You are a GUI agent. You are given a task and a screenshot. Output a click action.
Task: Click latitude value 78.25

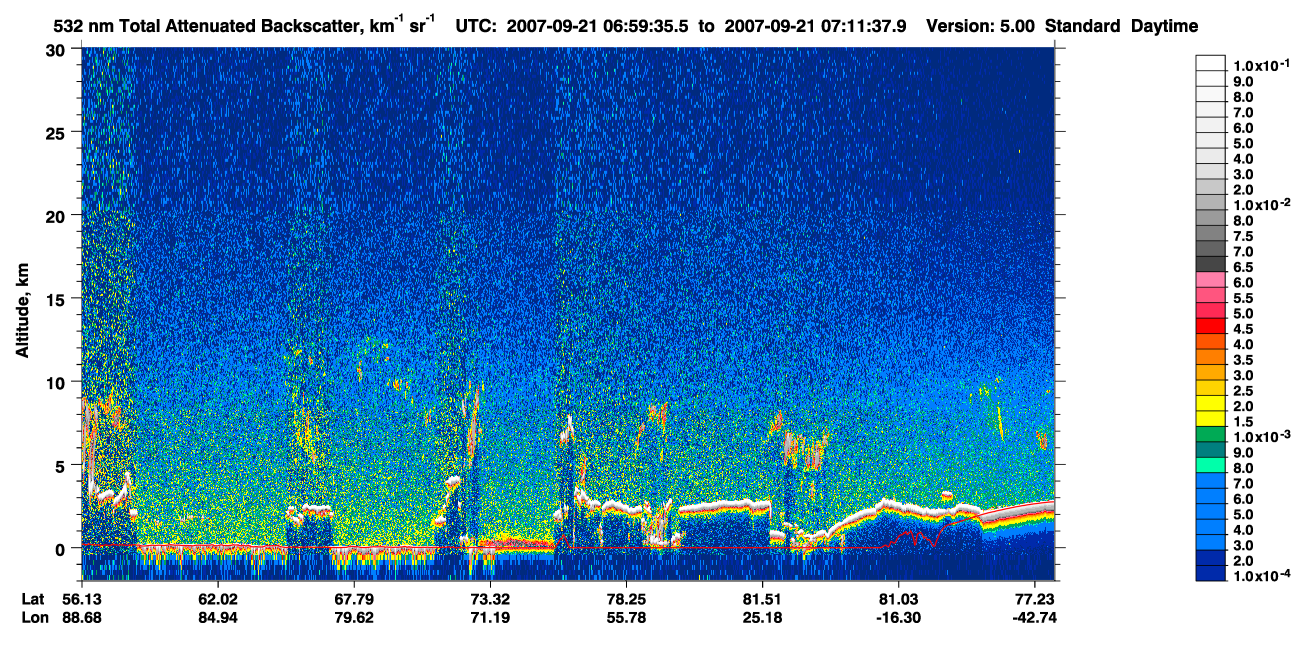tap(625, 599)
